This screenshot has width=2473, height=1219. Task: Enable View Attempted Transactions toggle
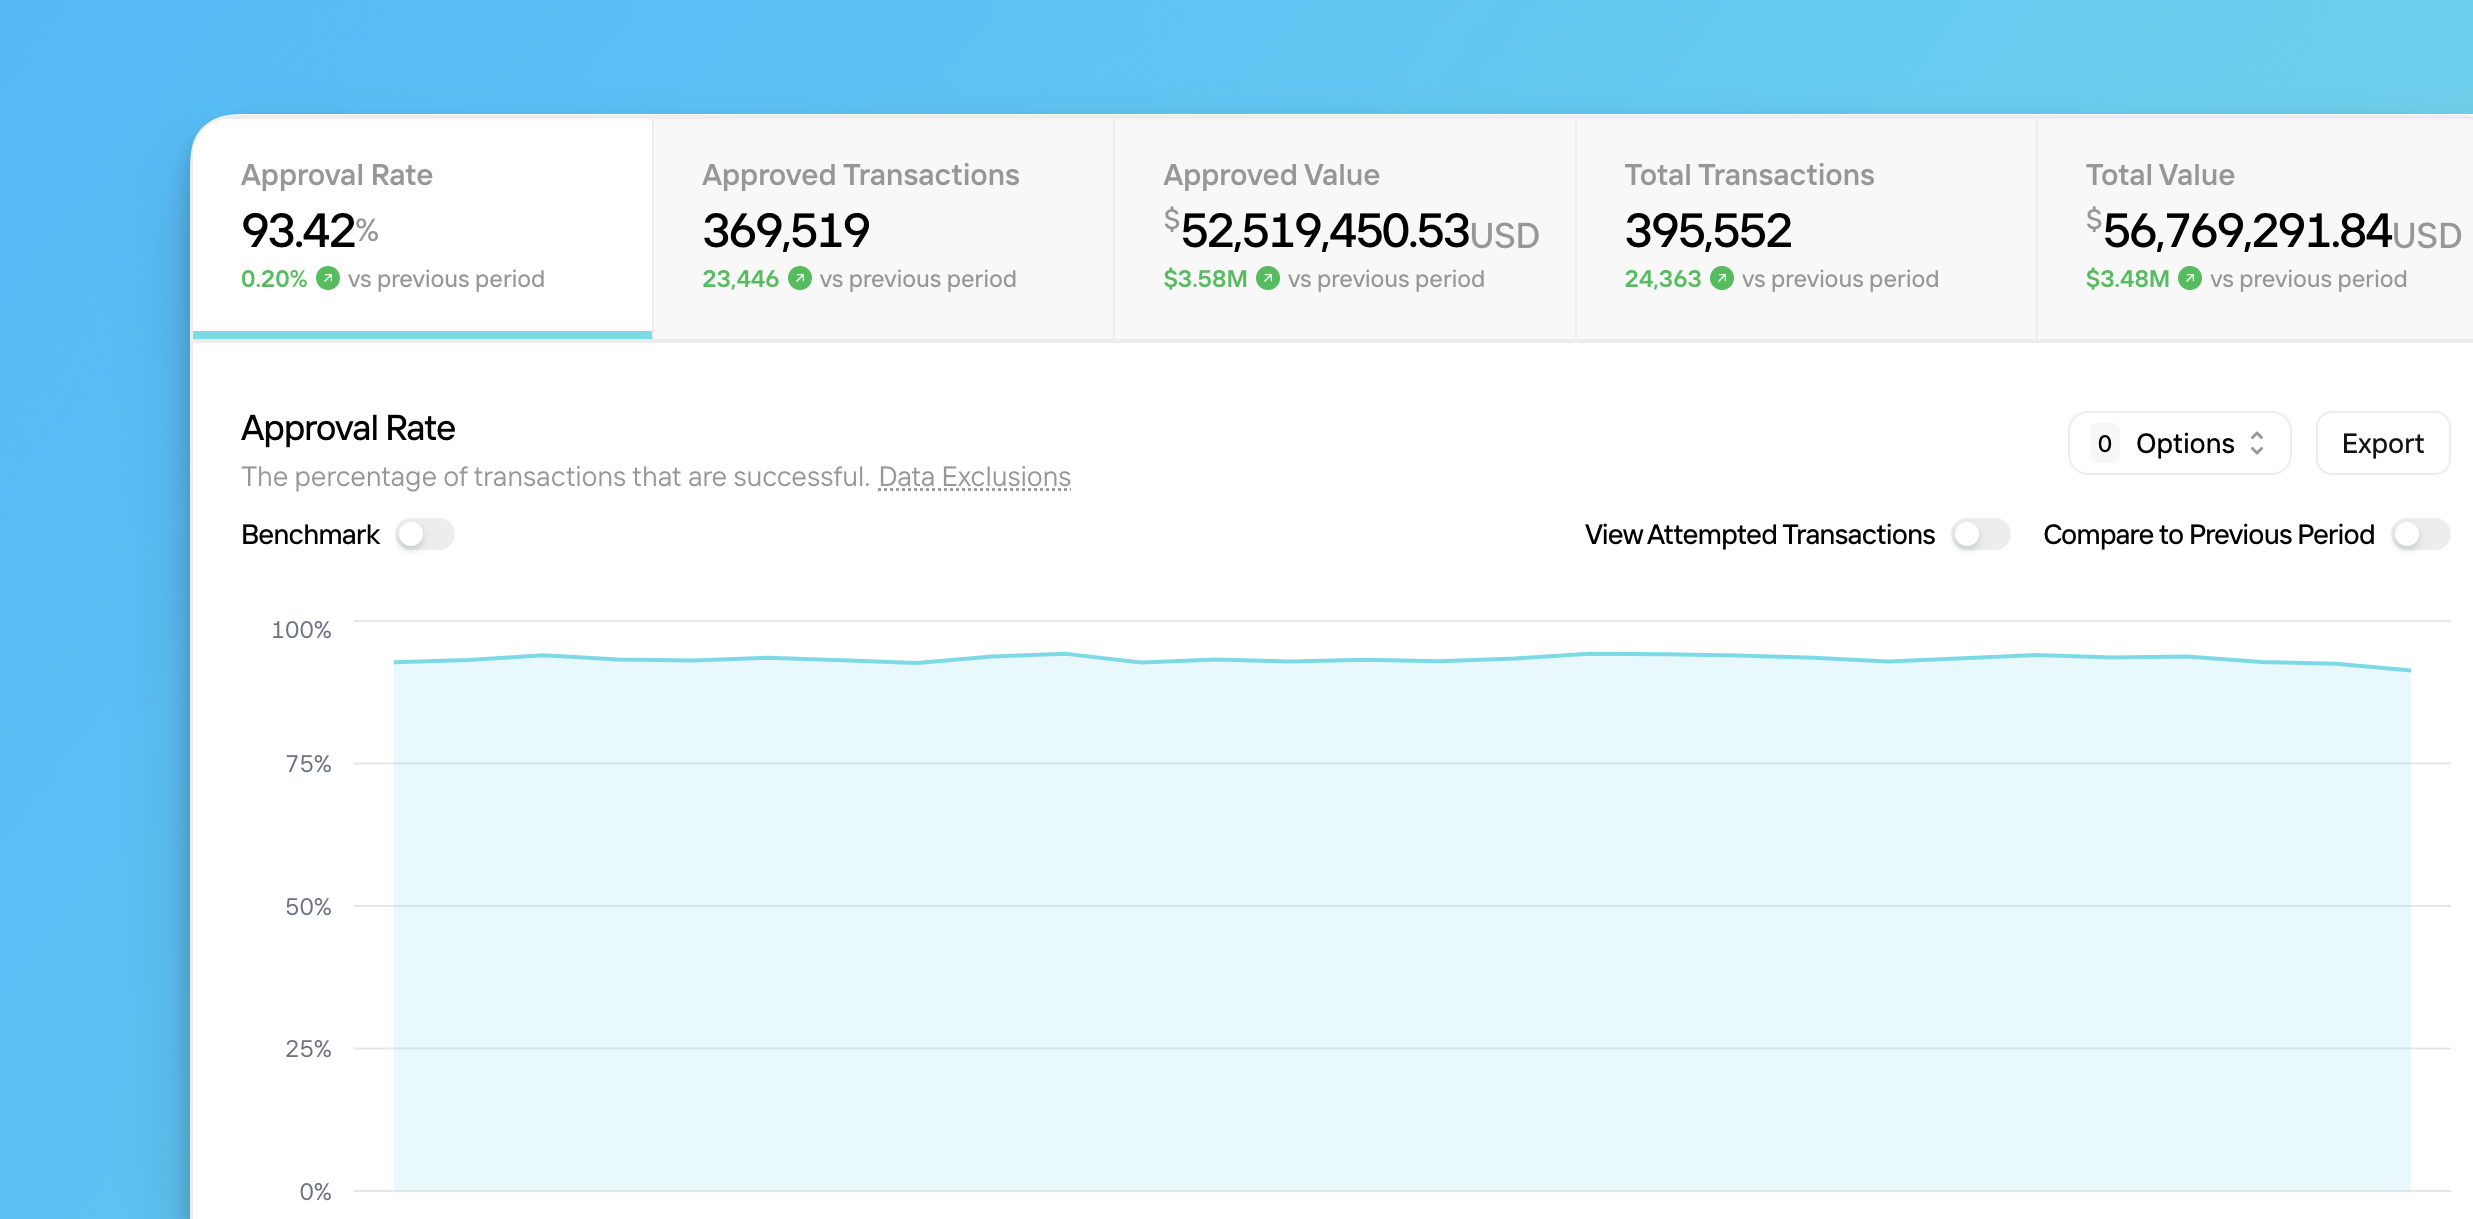pos(1981,534)
